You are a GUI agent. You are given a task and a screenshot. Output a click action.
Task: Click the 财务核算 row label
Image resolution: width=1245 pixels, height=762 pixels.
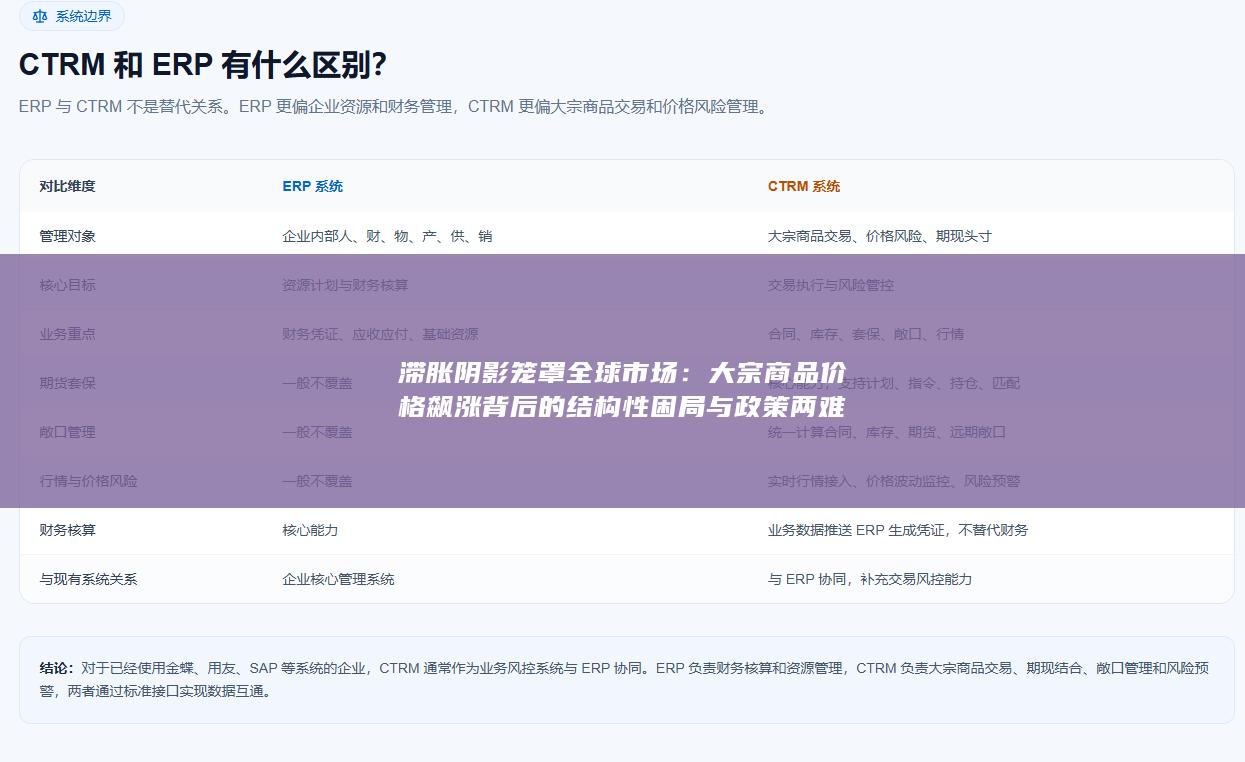[68, 530]
